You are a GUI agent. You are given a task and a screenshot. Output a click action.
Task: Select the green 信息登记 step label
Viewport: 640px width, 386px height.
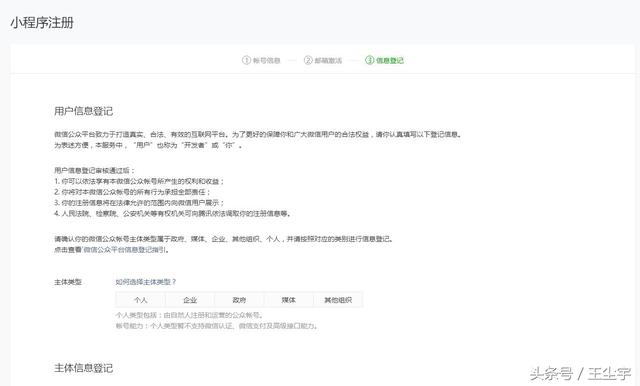click(x=390, y=61)
